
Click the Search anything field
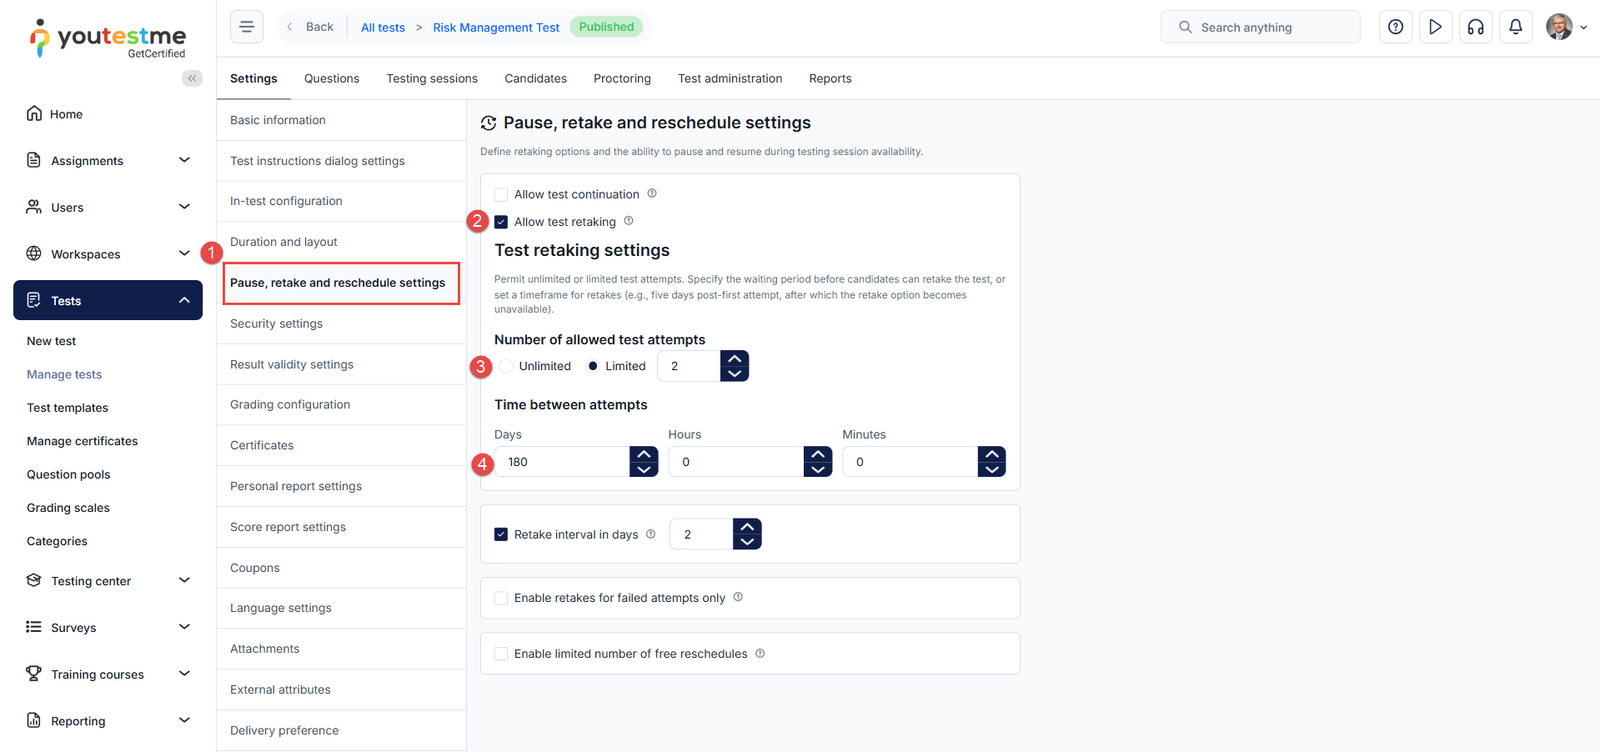click(x=1270, y=27)
